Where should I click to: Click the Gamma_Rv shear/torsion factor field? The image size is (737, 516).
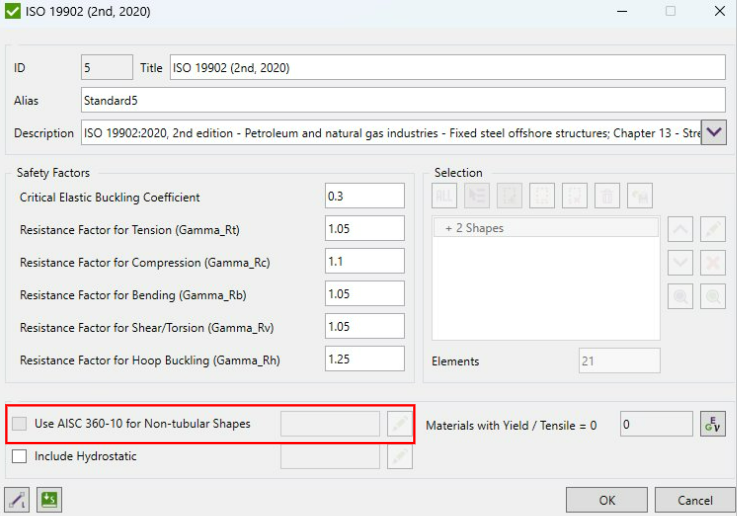point(364,326)
